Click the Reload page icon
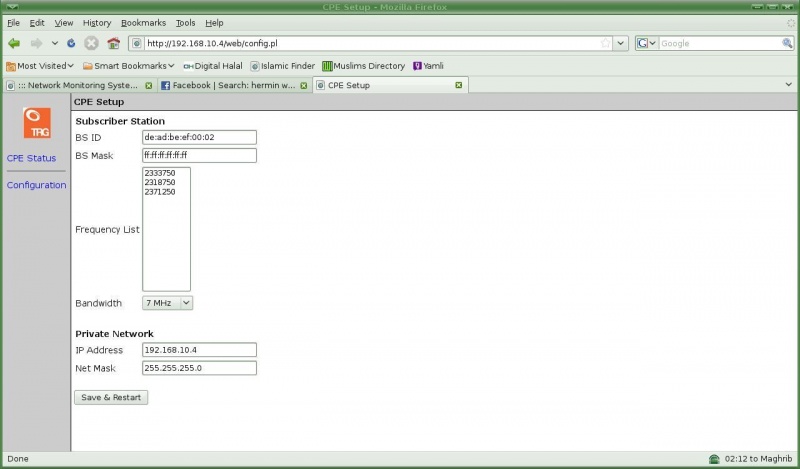800x469 pixels. pos(71,44)
